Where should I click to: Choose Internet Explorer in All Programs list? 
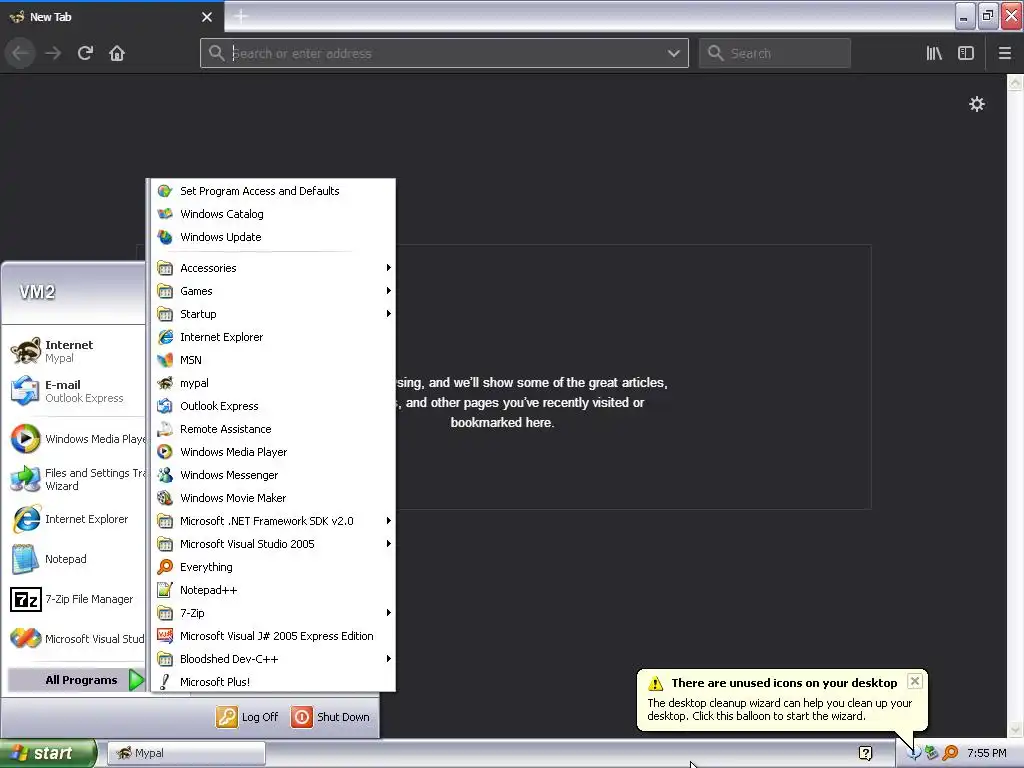(x=273, y=337)
